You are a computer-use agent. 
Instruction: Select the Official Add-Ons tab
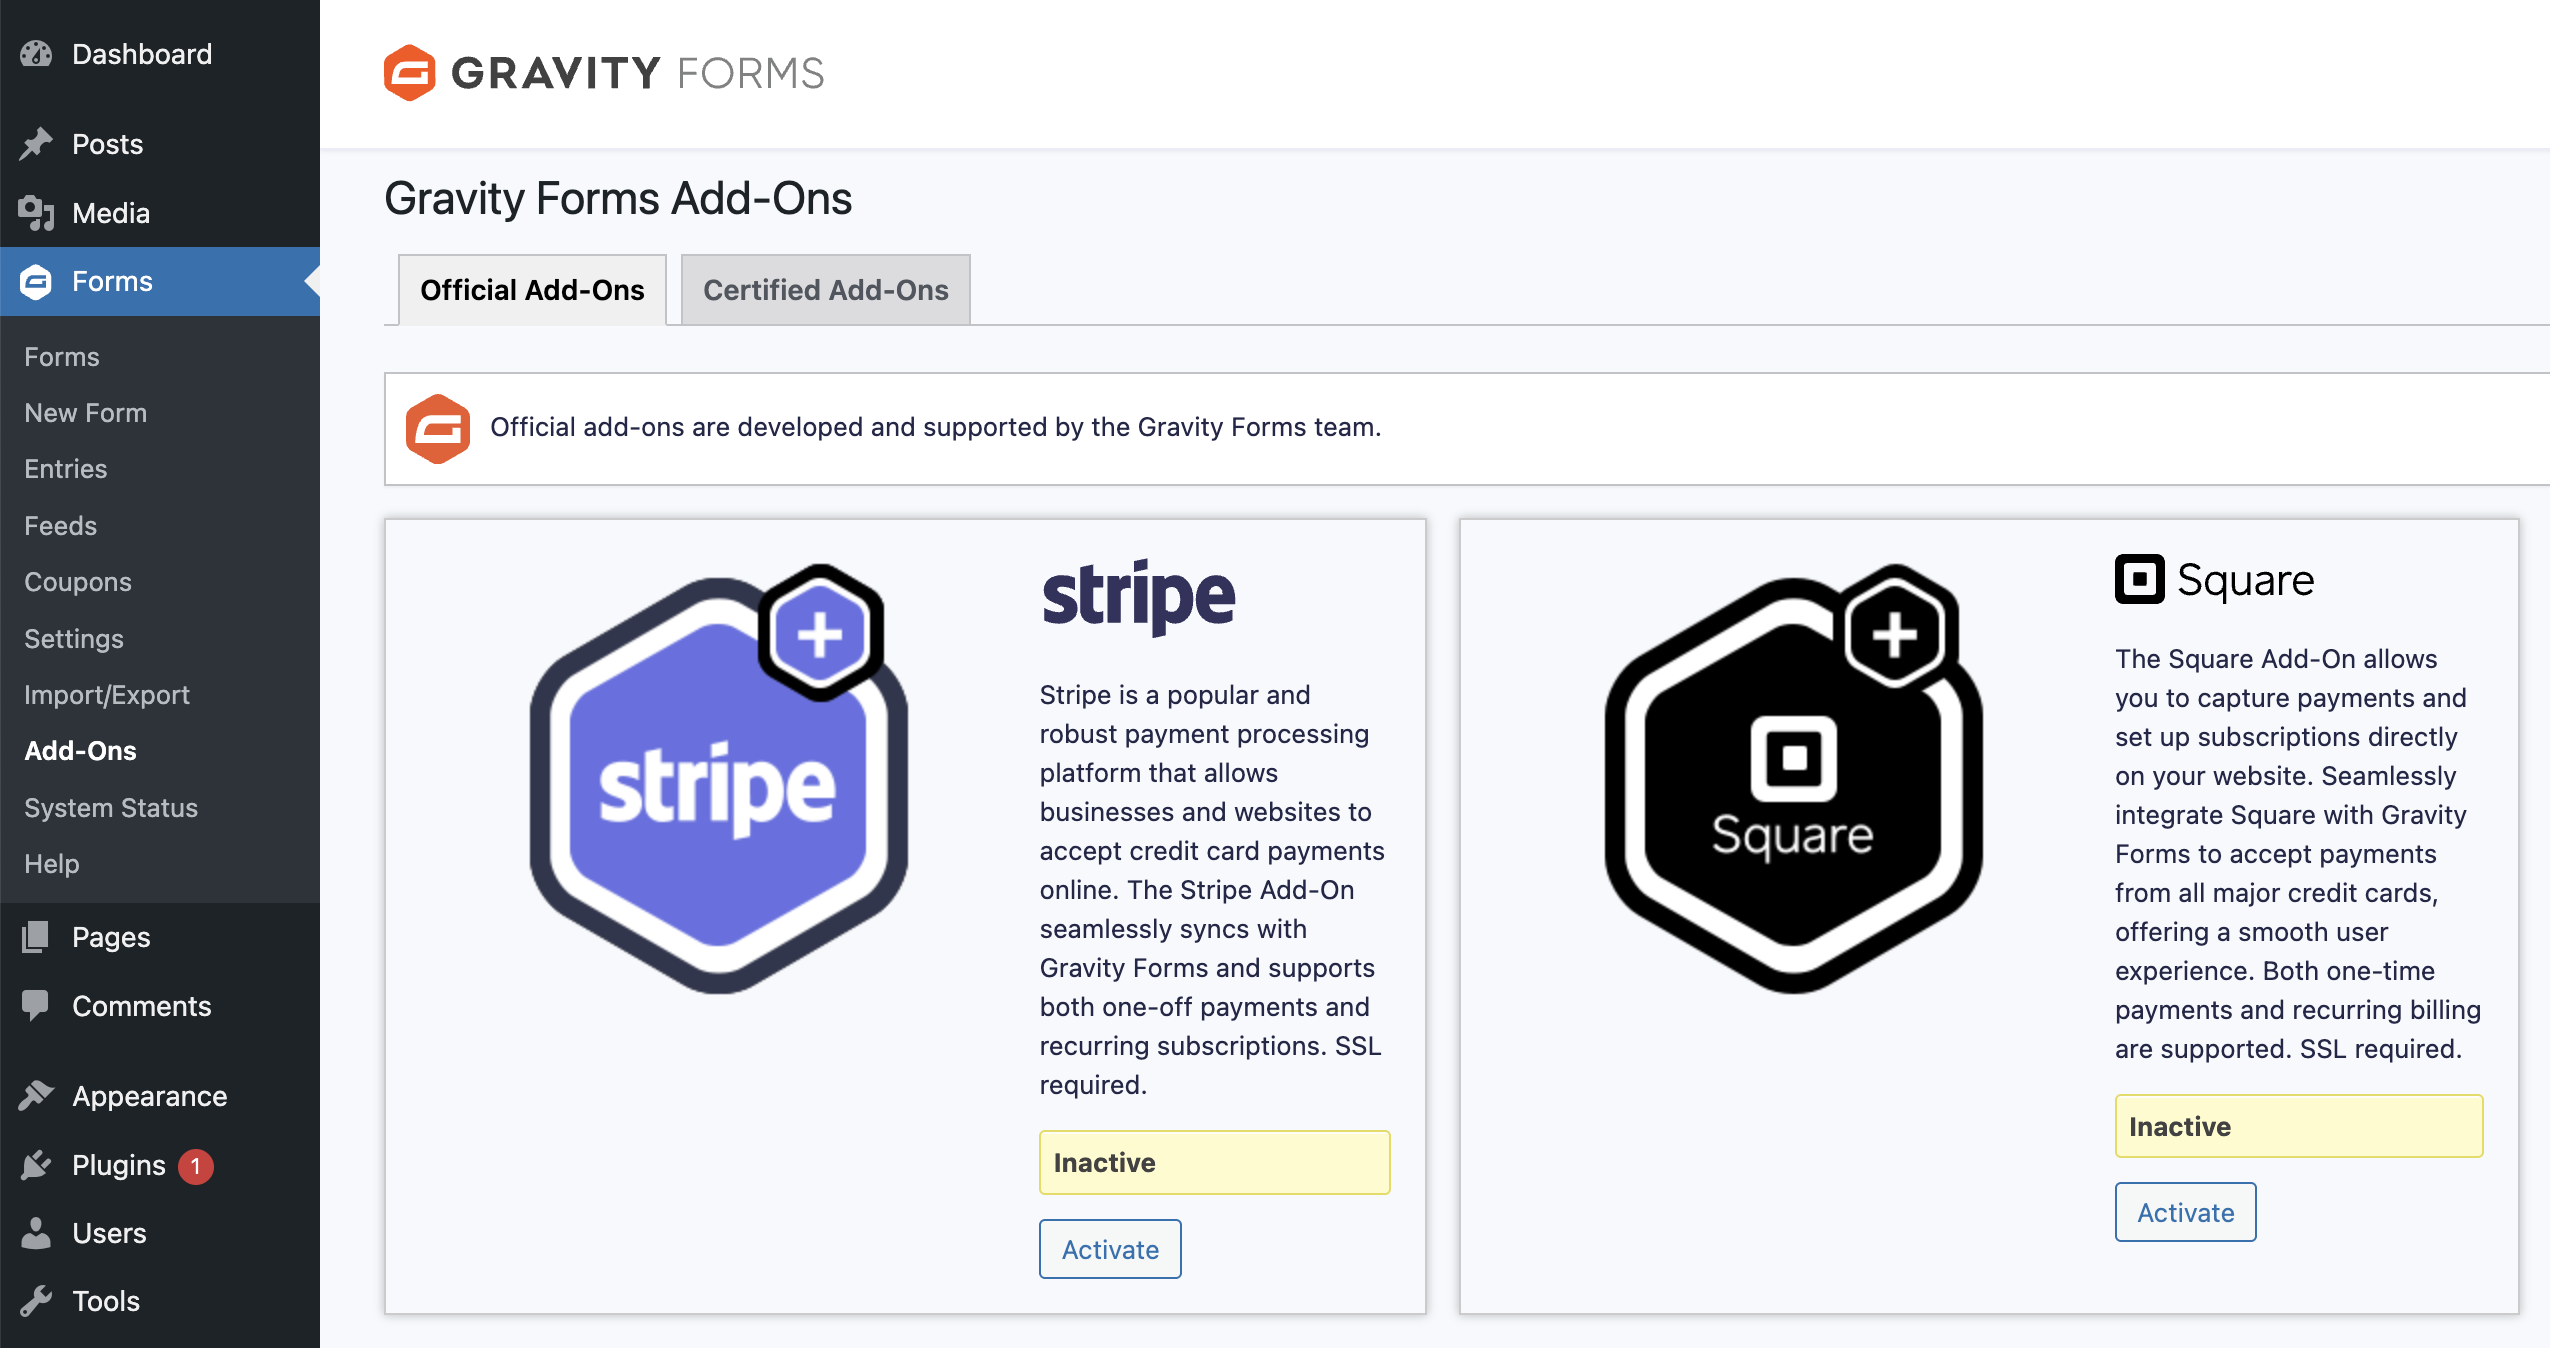pos(532,290)
